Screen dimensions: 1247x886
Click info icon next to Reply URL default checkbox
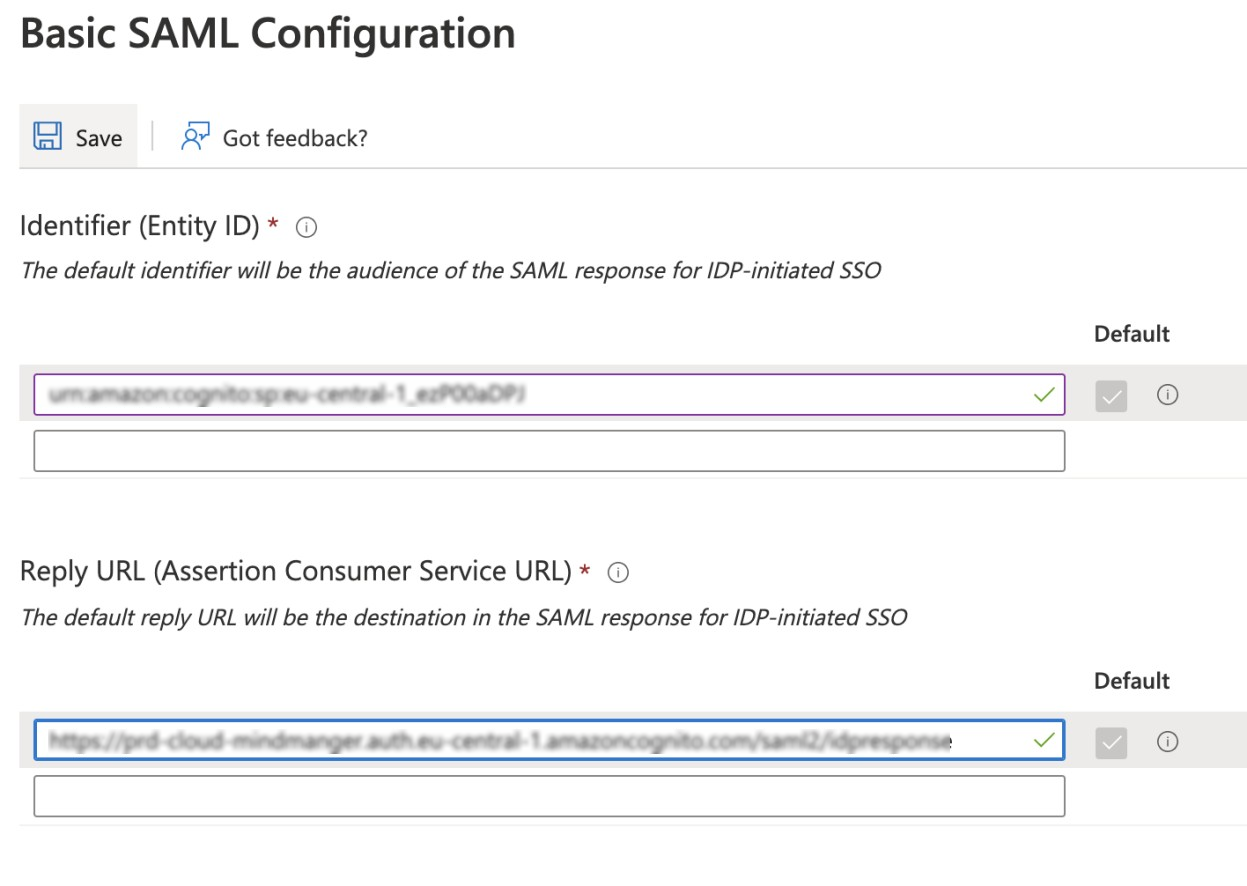1166,742
